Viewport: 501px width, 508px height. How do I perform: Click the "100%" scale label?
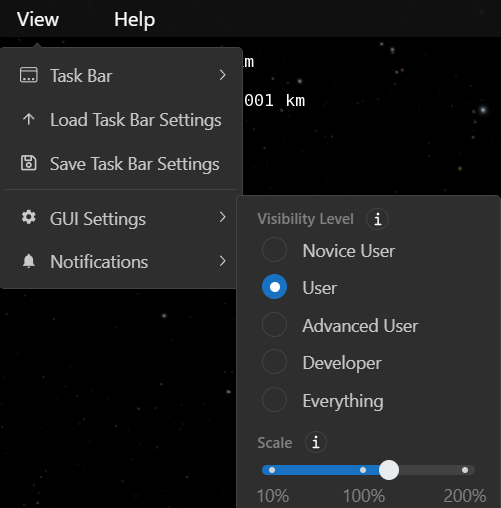click(364, 496)
